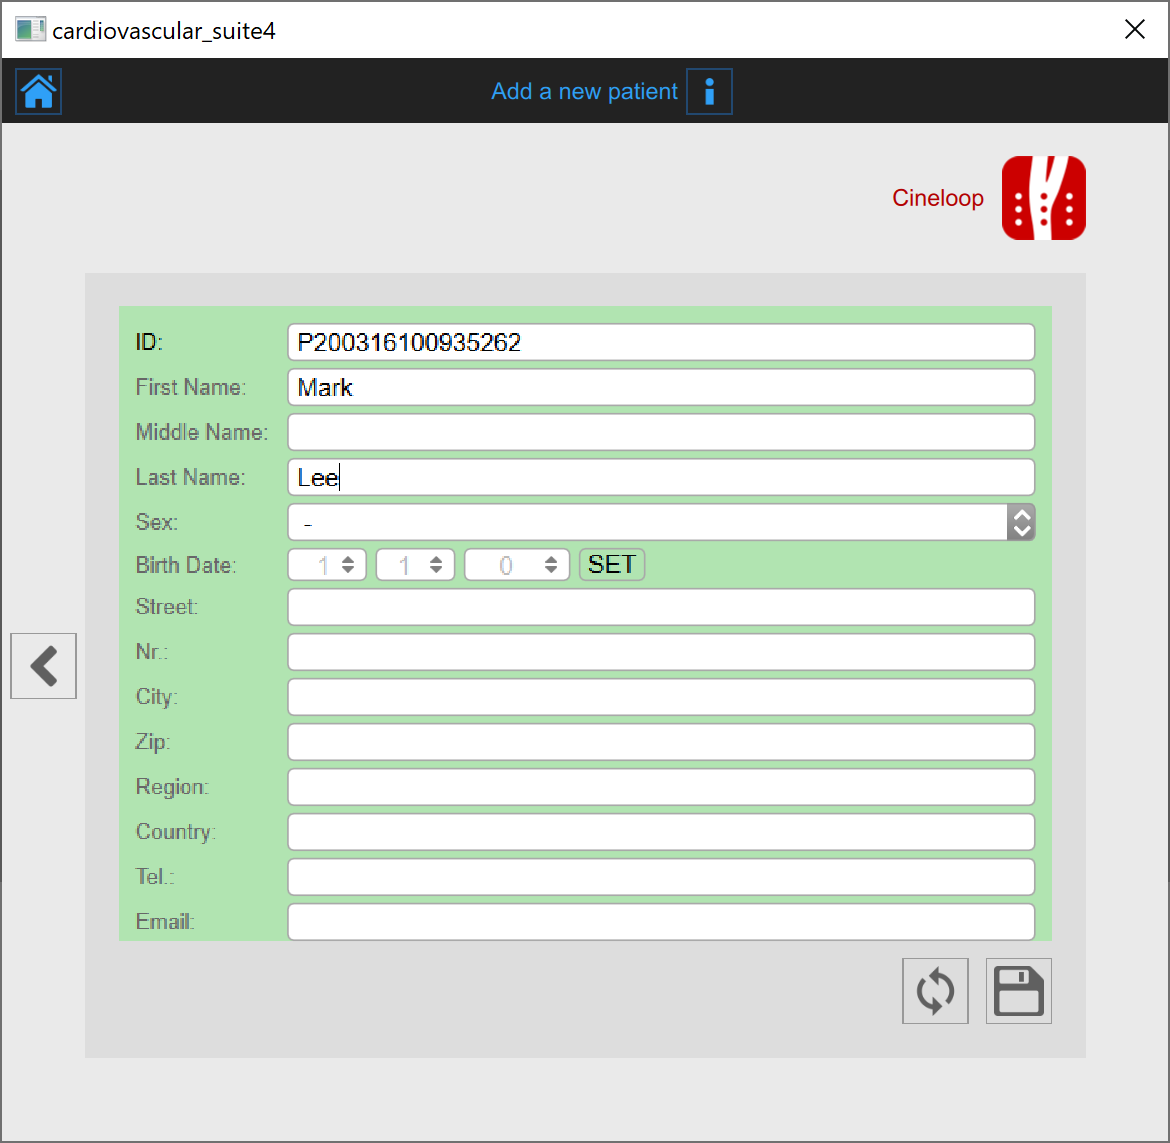Click the back arrow chevron

click(44, 666)
